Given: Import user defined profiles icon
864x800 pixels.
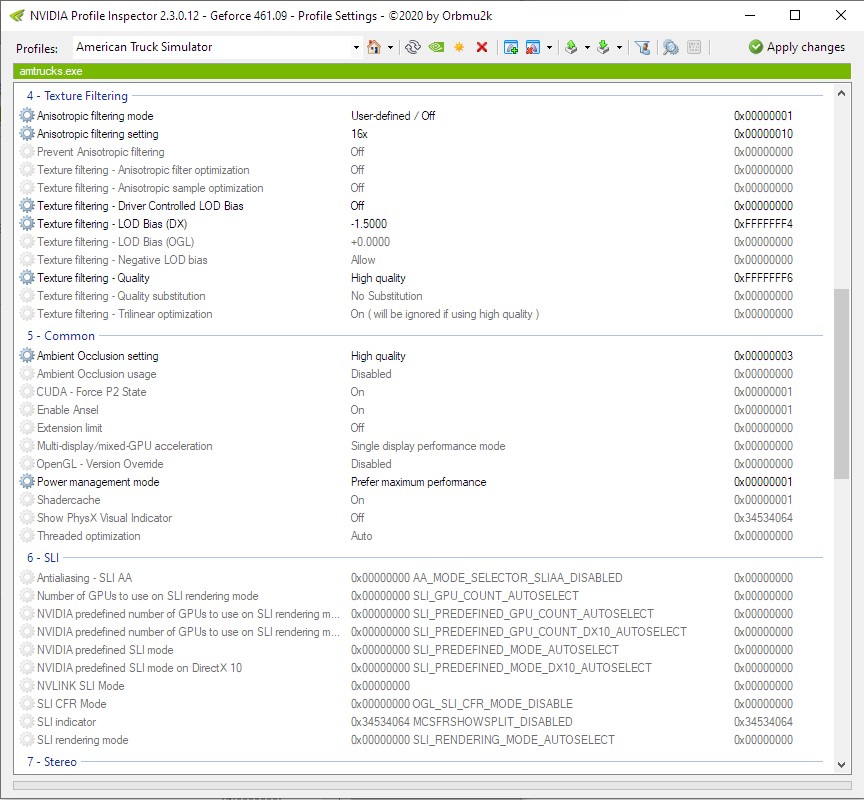Looking at the screenshot, I should pos(603,47).
